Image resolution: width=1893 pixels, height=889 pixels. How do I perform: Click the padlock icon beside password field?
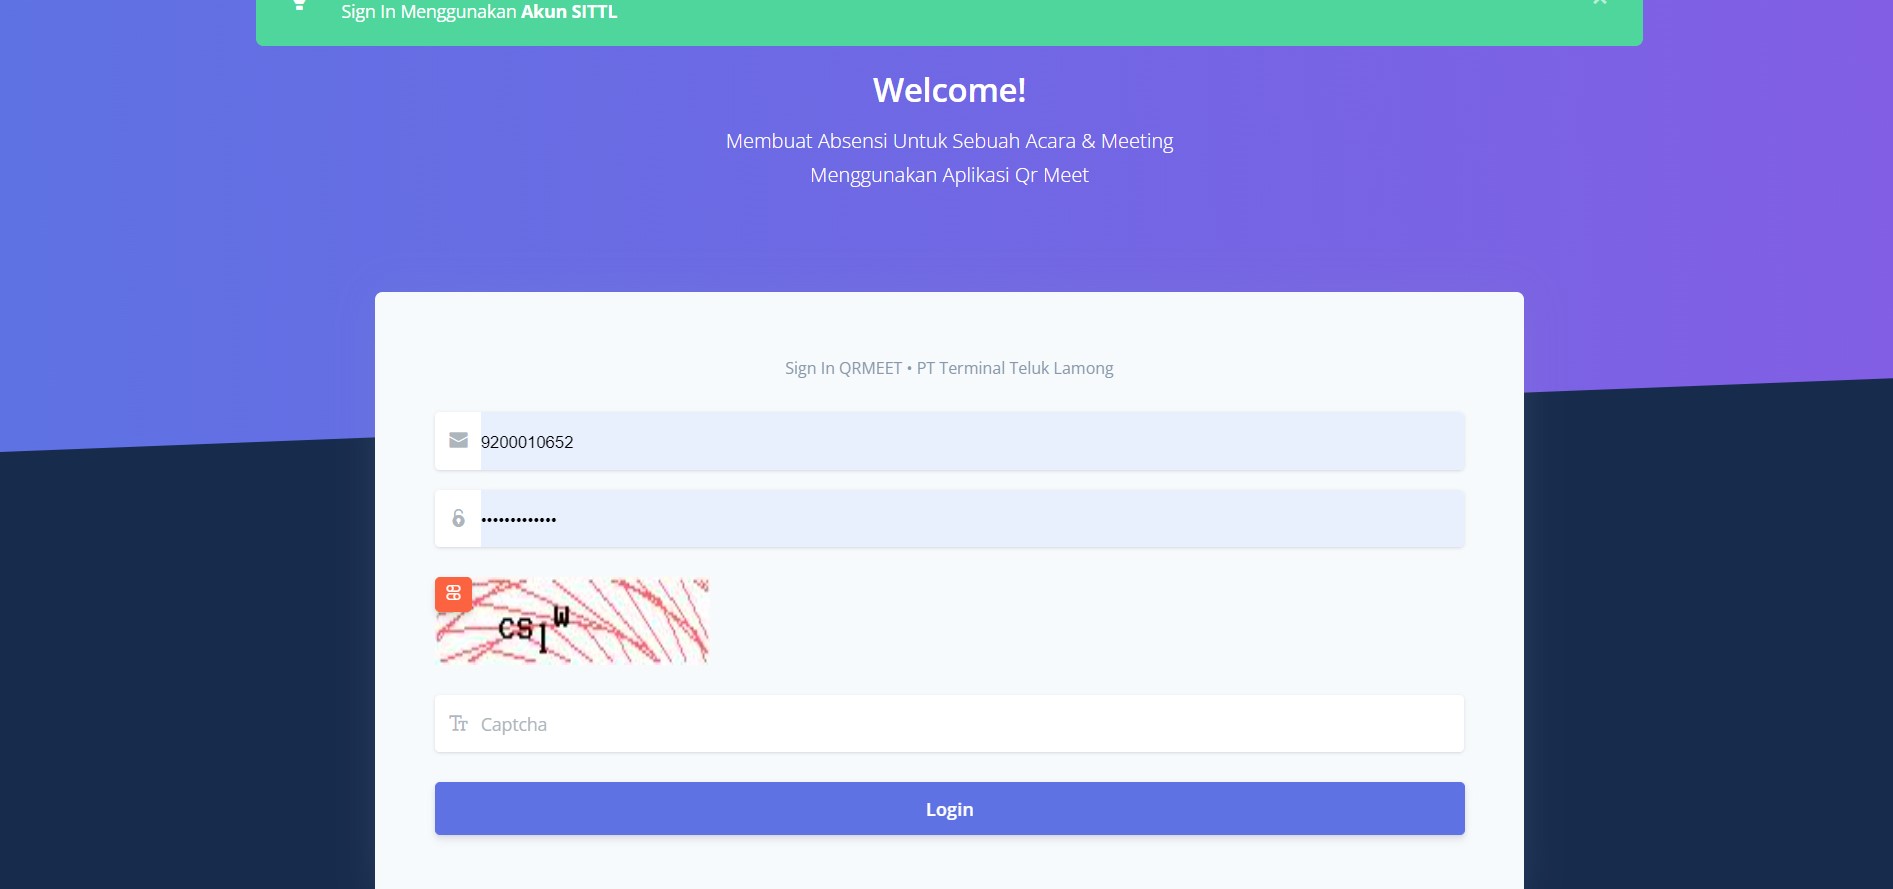tap(458, 518)
